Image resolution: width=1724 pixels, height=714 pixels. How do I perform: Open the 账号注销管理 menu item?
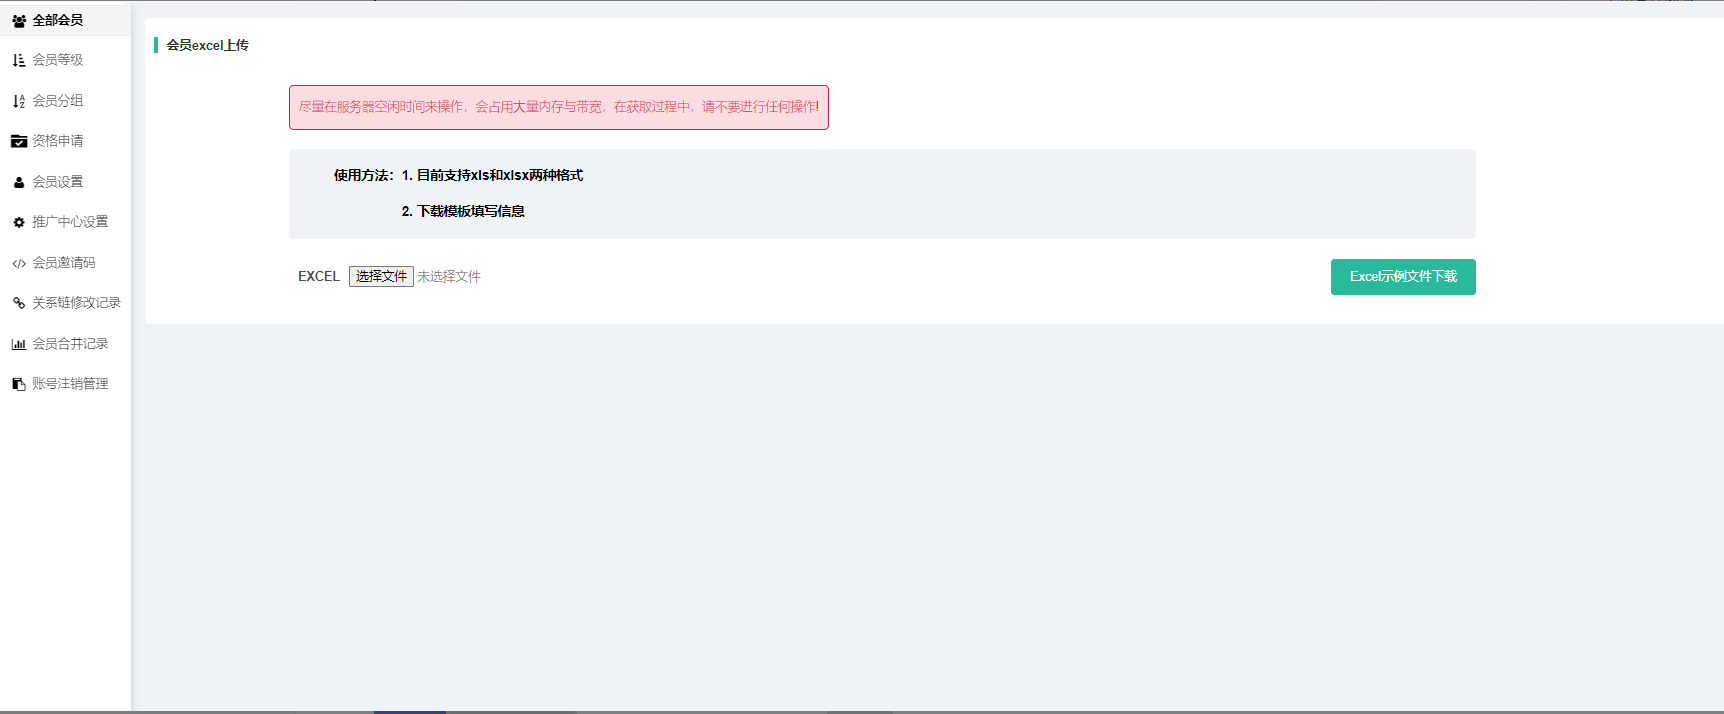point(69,383)
